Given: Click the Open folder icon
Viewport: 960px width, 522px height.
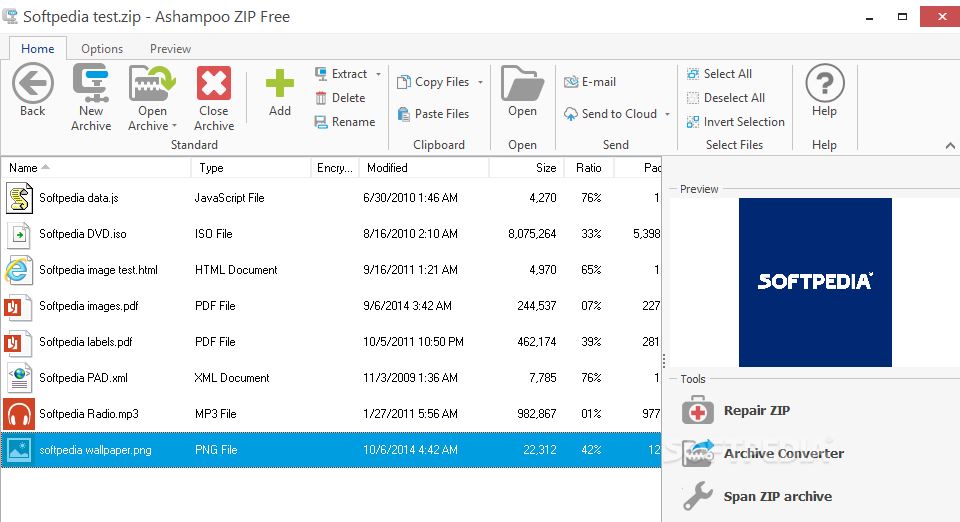Looking at the screenshot, I should pos(522,83).
